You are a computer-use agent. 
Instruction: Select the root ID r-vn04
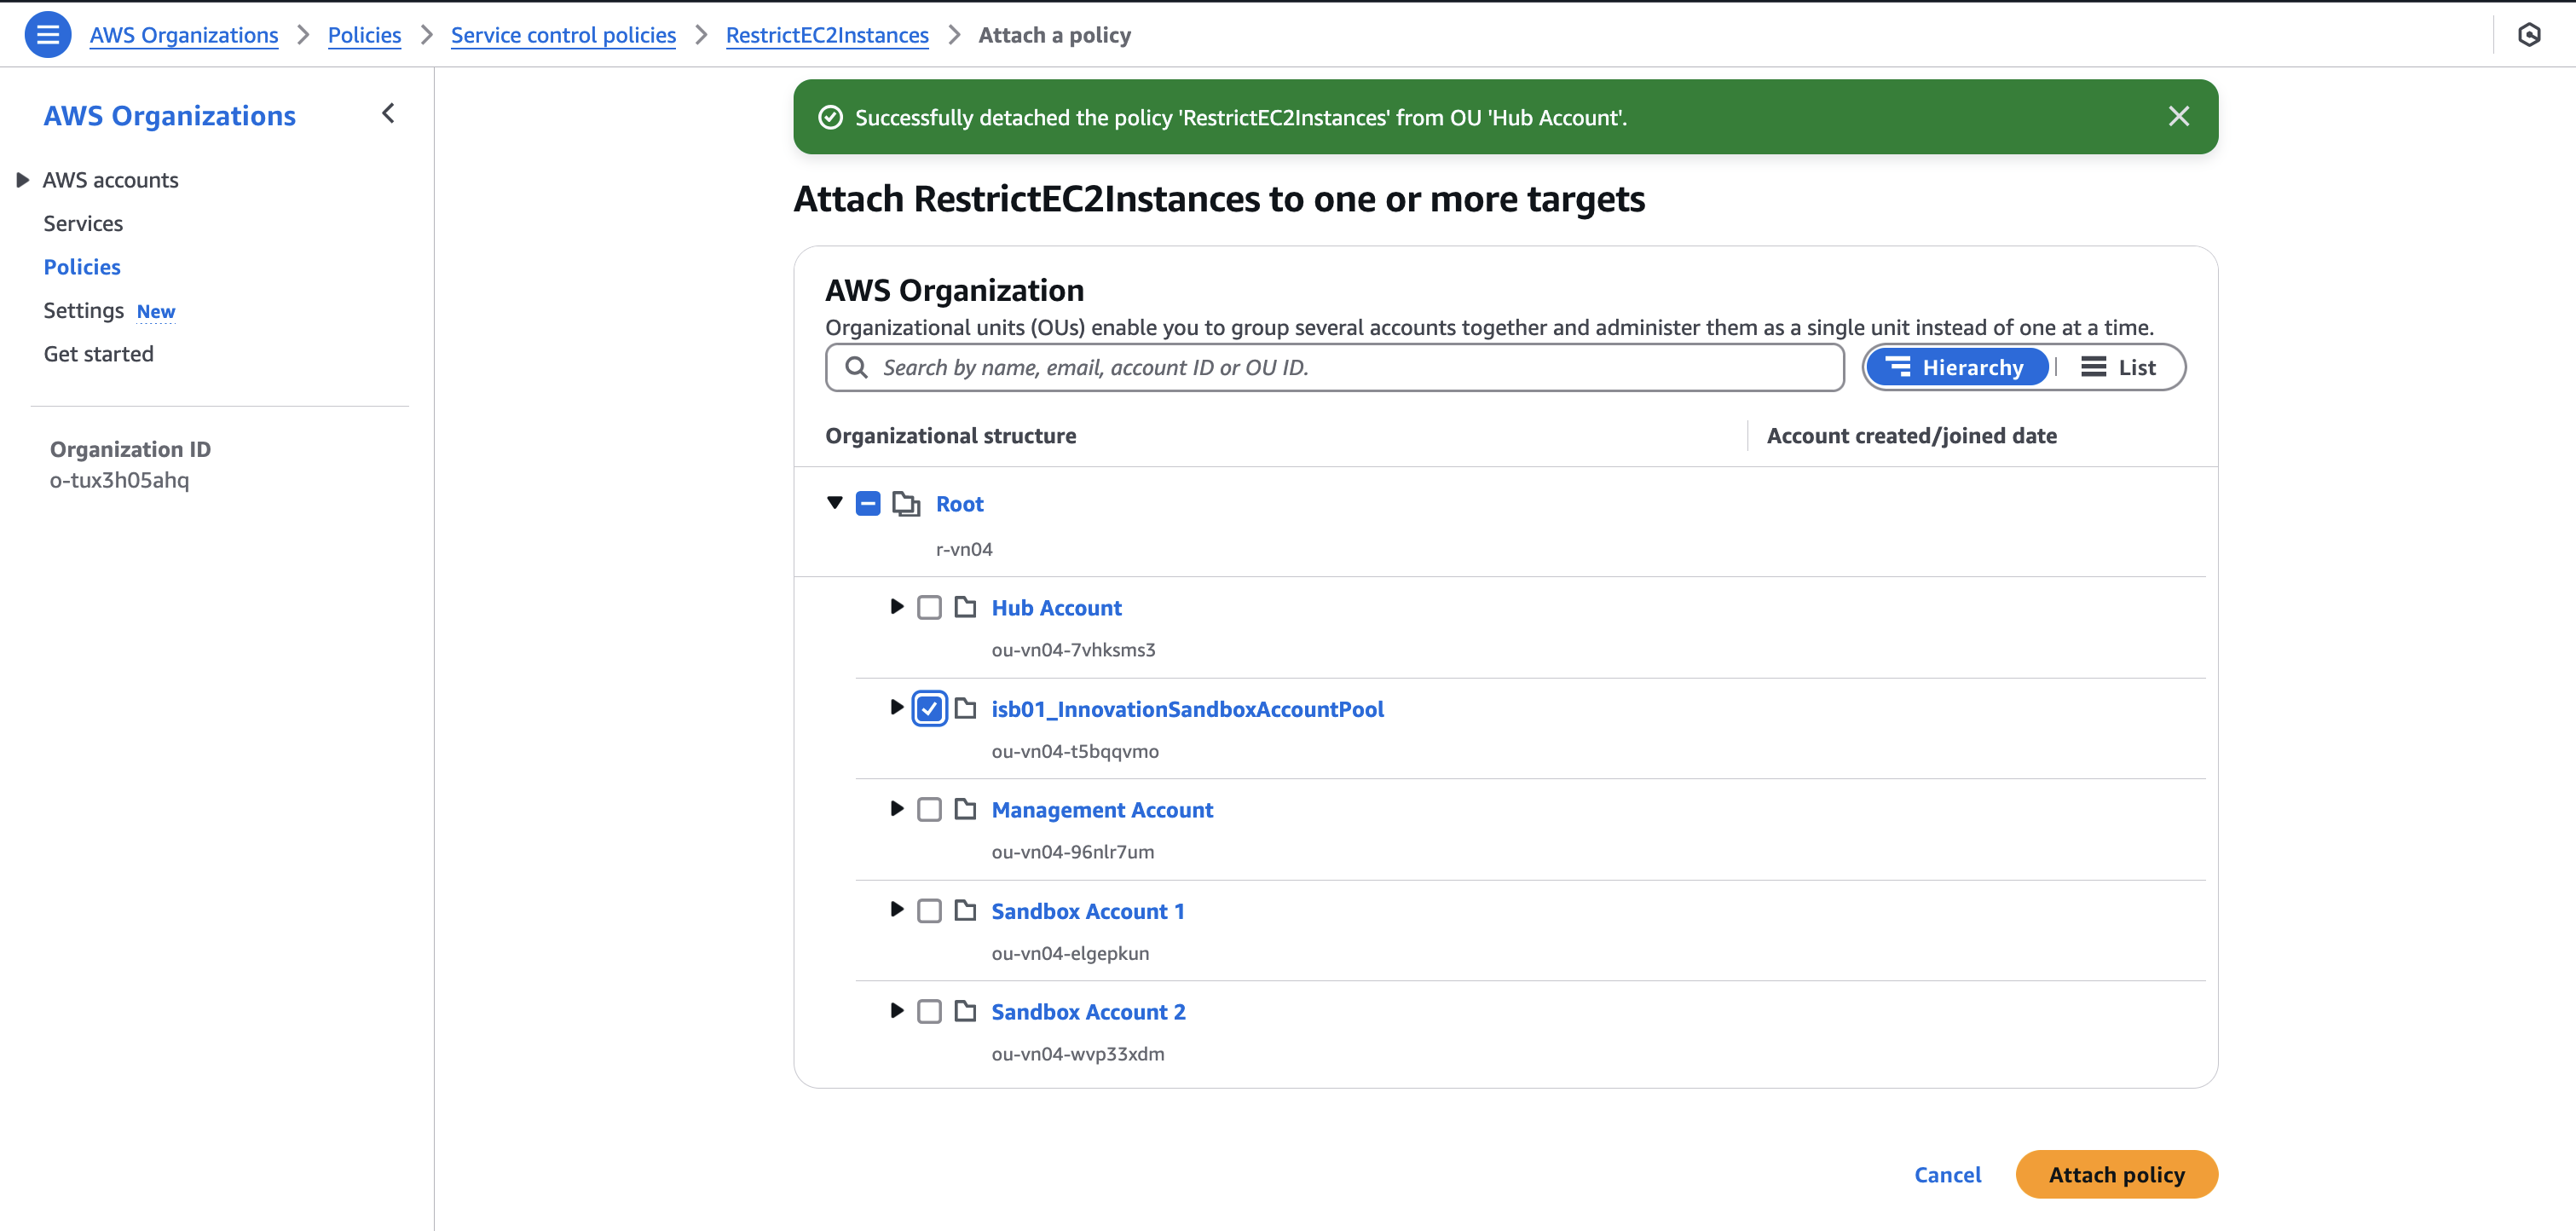(x=964, y=549)
